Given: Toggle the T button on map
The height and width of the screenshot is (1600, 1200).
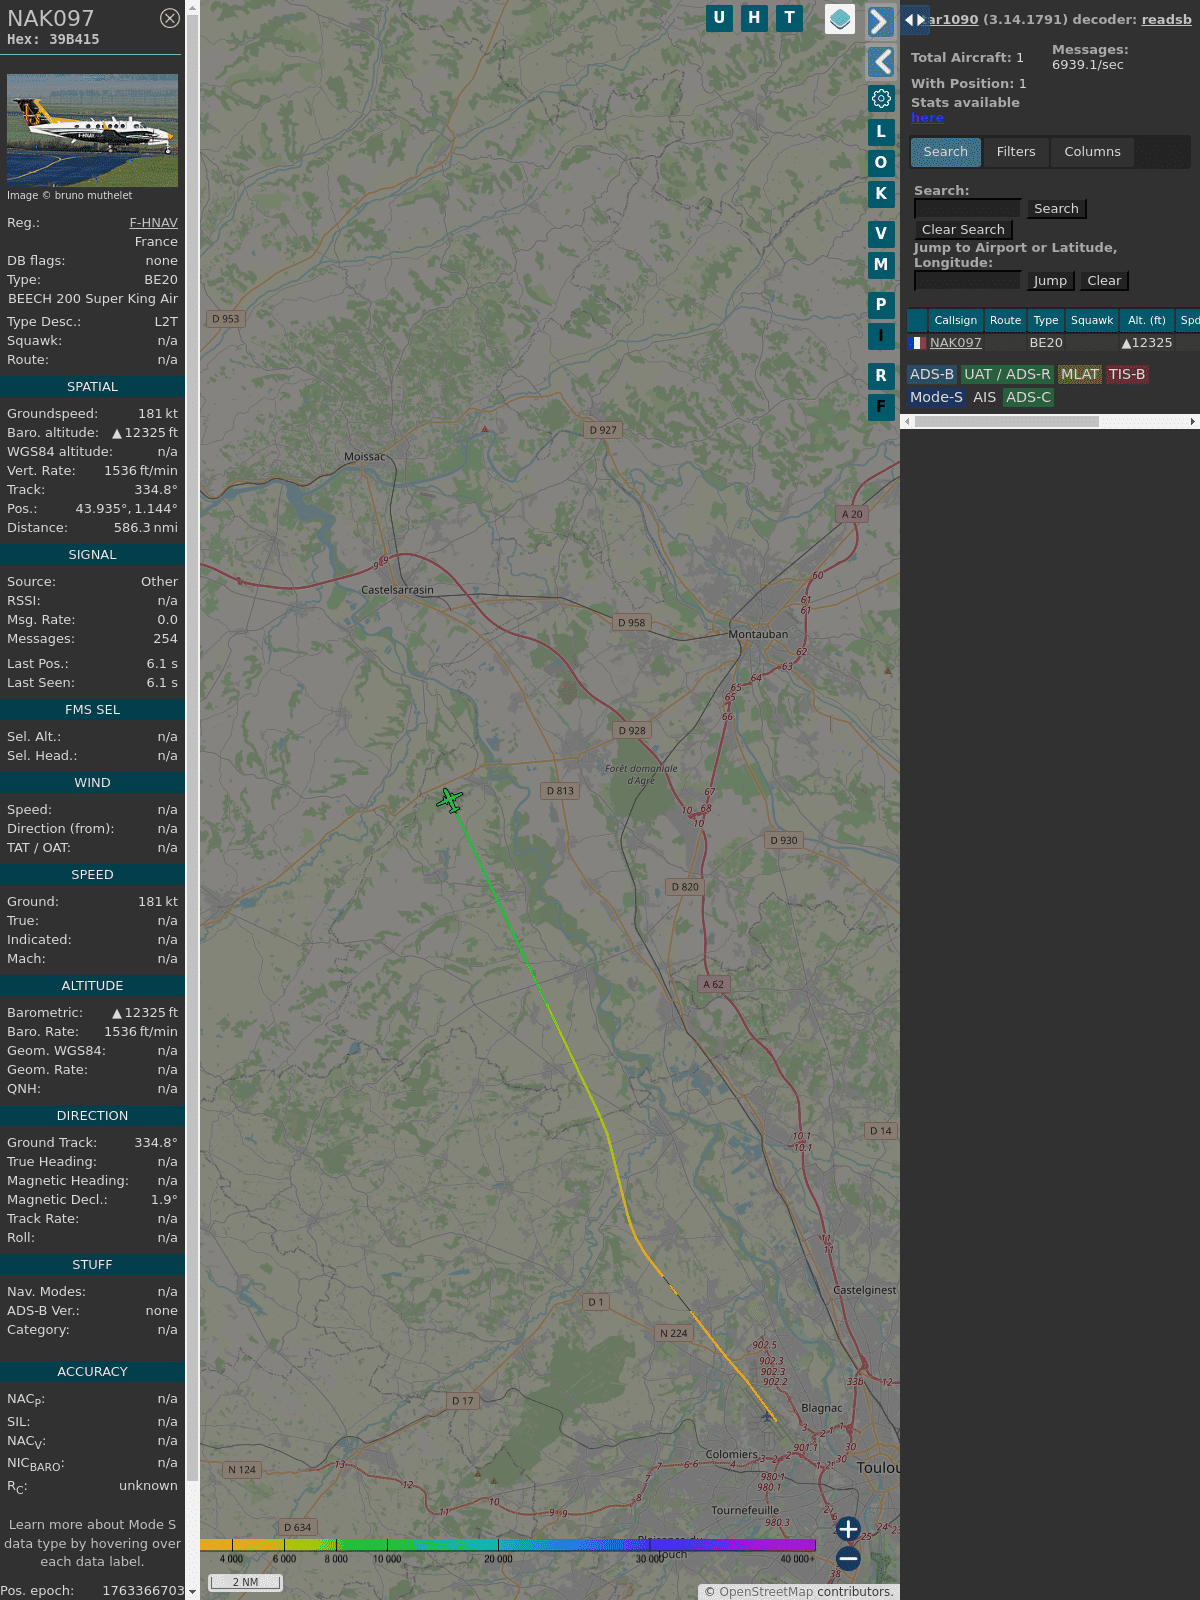Looking at the screenshot, I should 790,18.
